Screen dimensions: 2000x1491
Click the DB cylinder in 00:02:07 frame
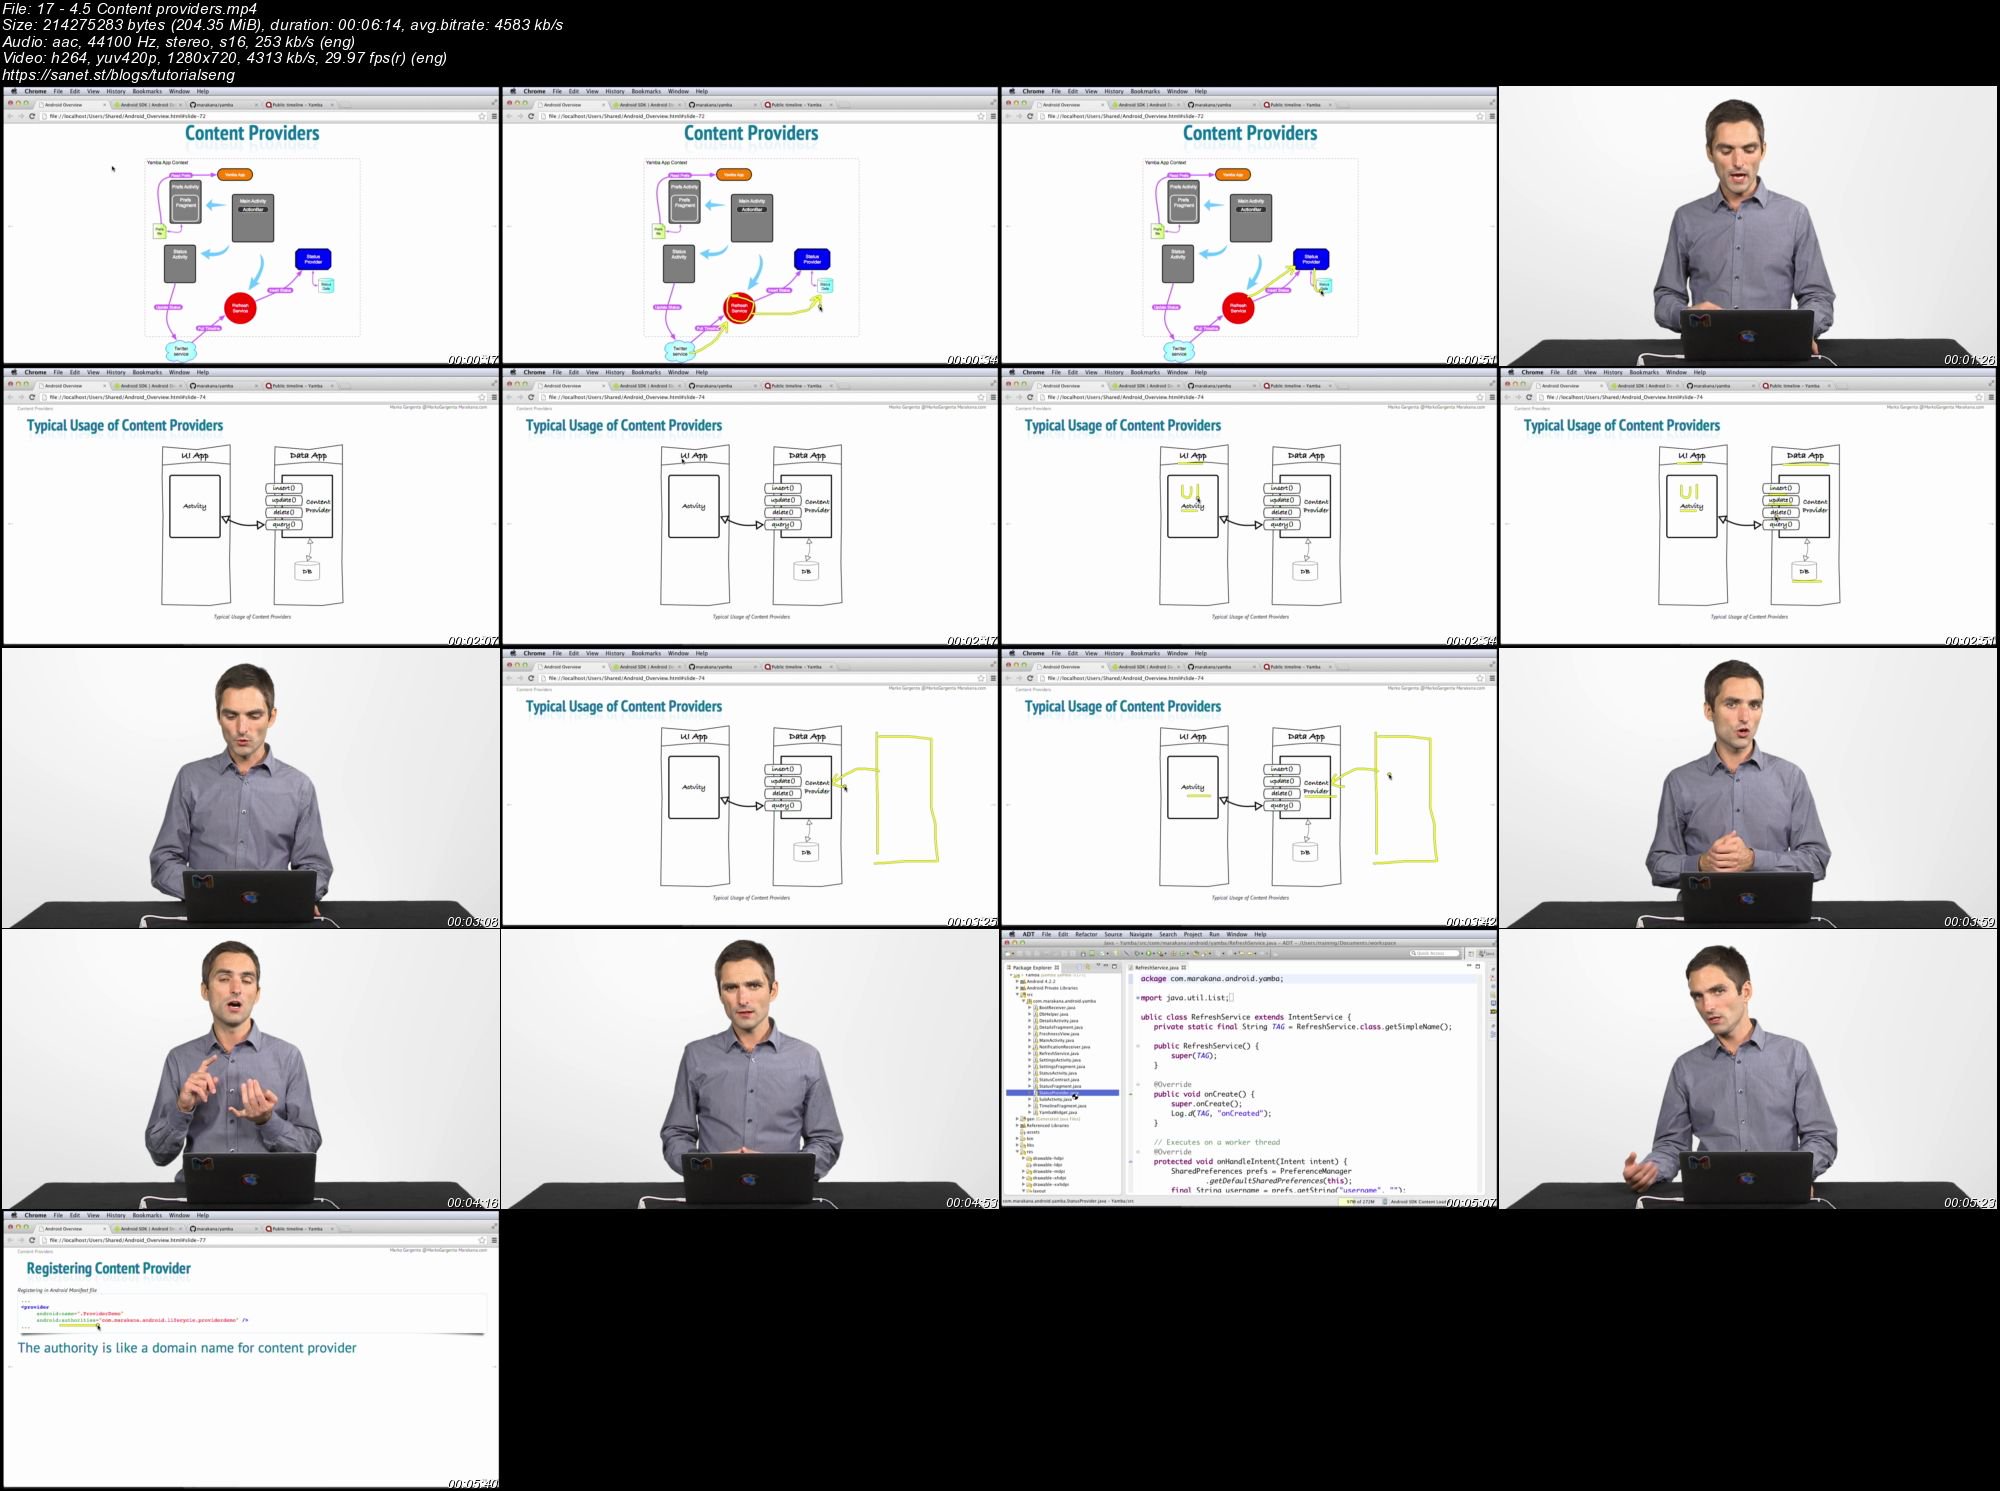click(x=307, y=571)
